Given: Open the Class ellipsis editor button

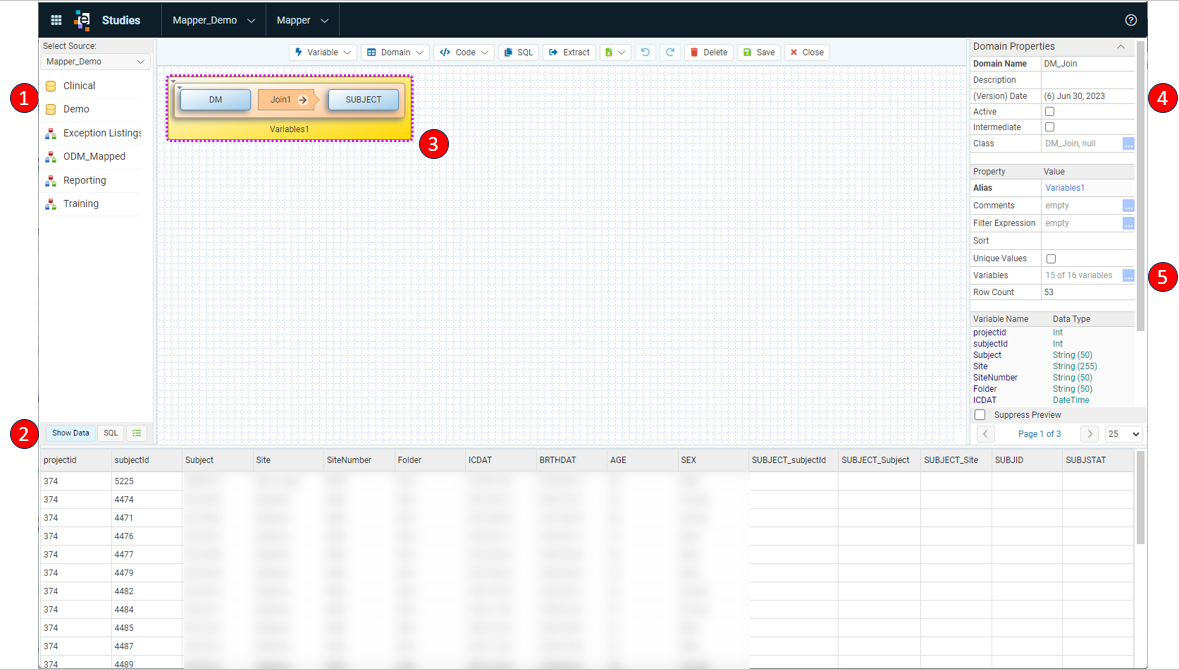Looking at the screenshot, I should 1128,144.
